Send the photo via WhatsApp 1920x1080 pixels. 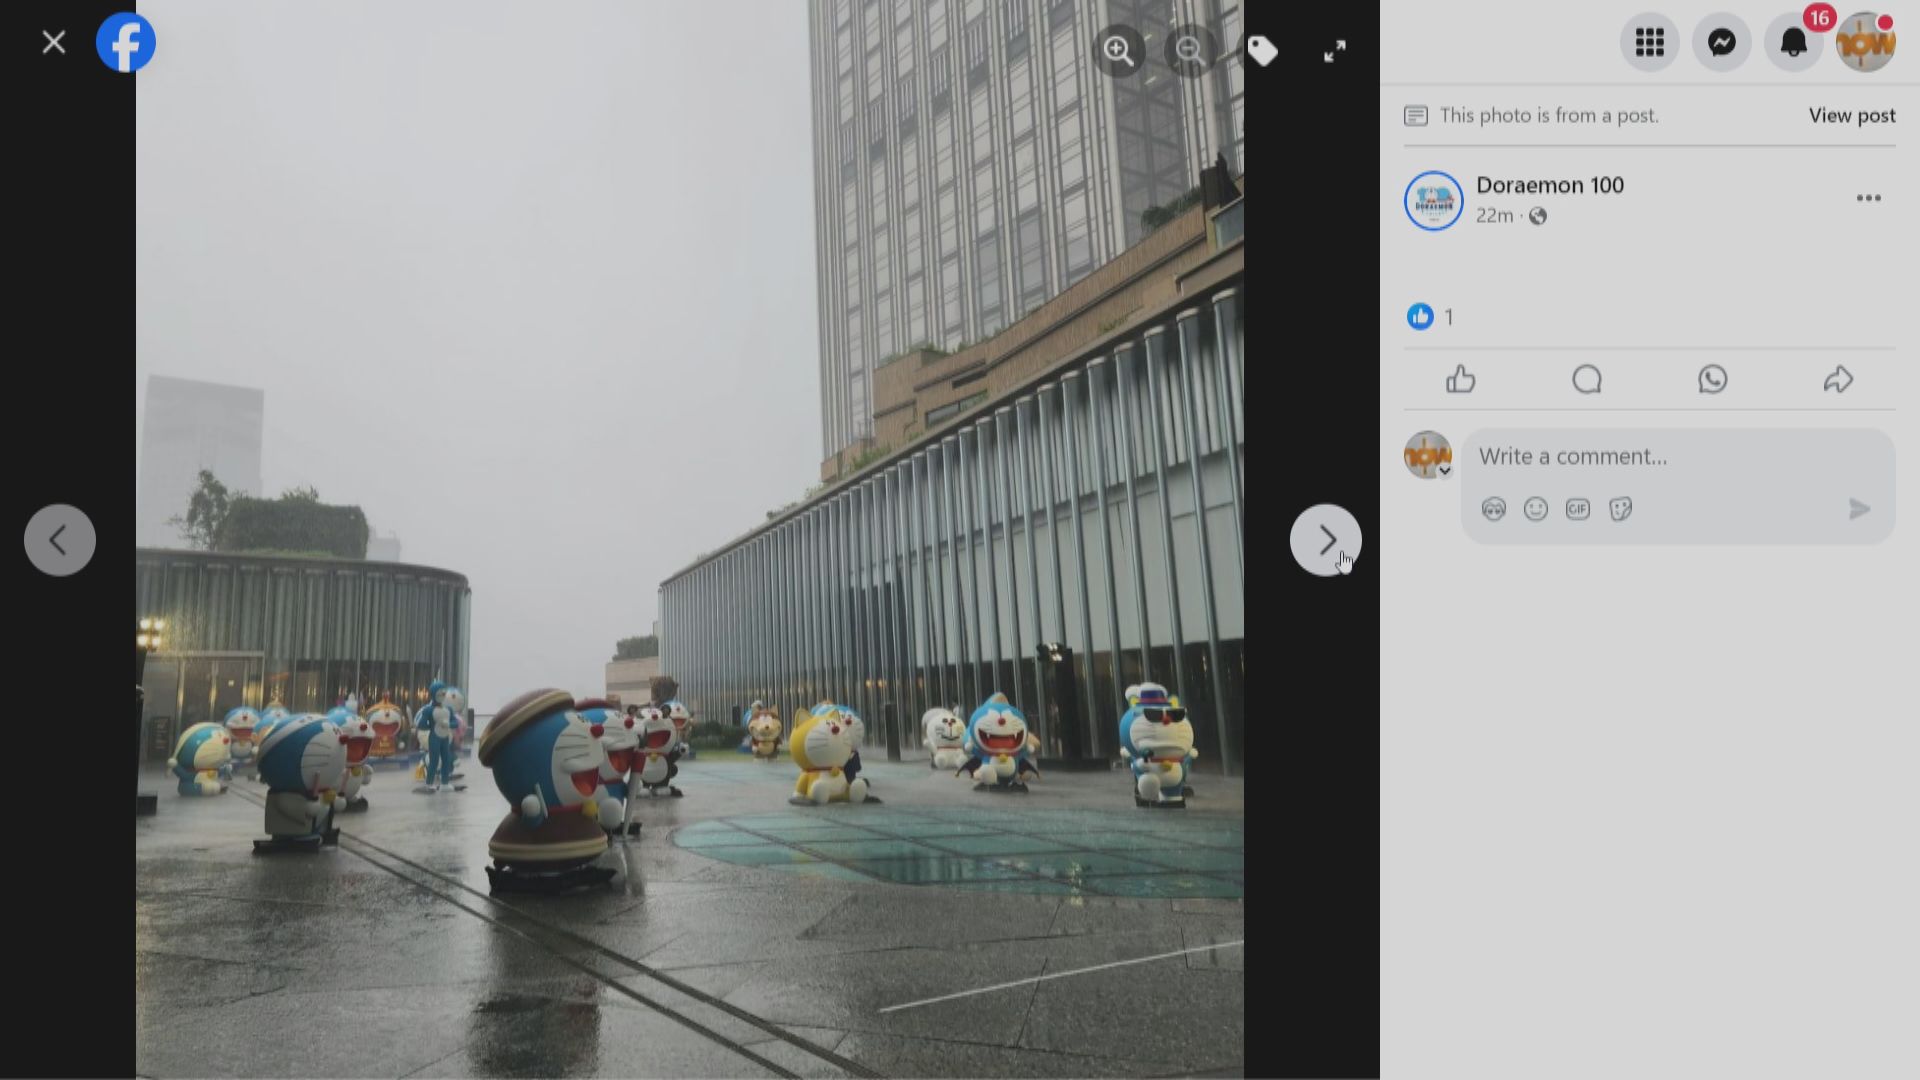[x=1713, y=379]
